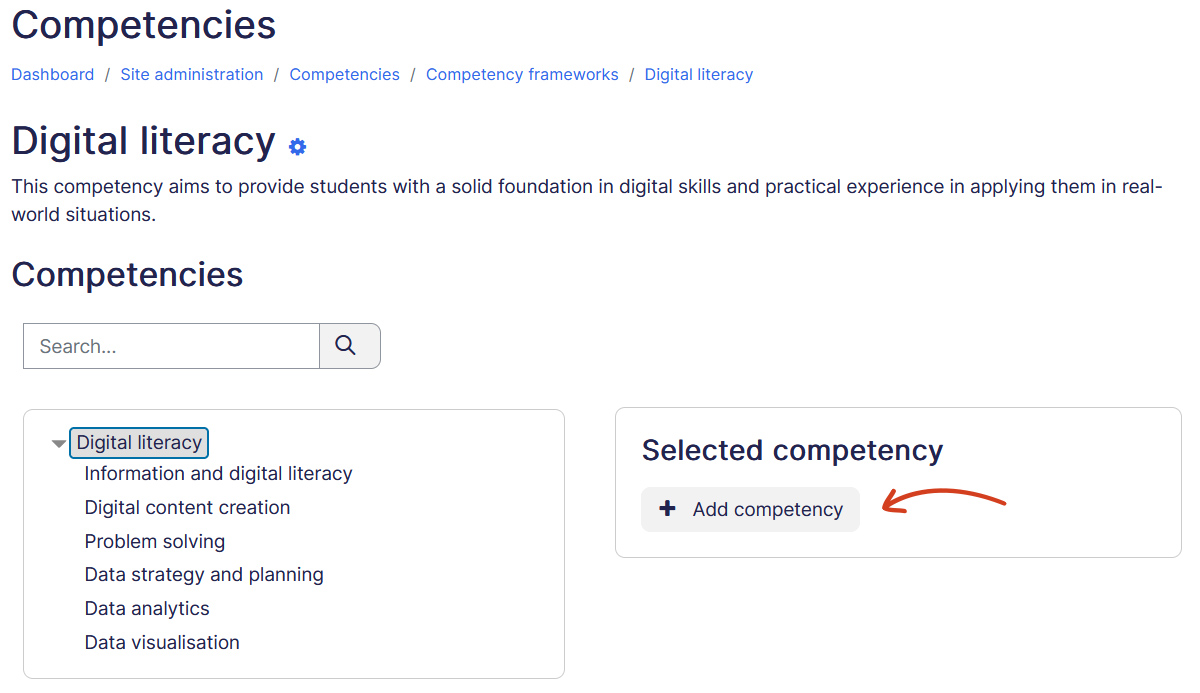Select Data strategy and planning competency
The image size is (1200, 693).
click(204, 575)
